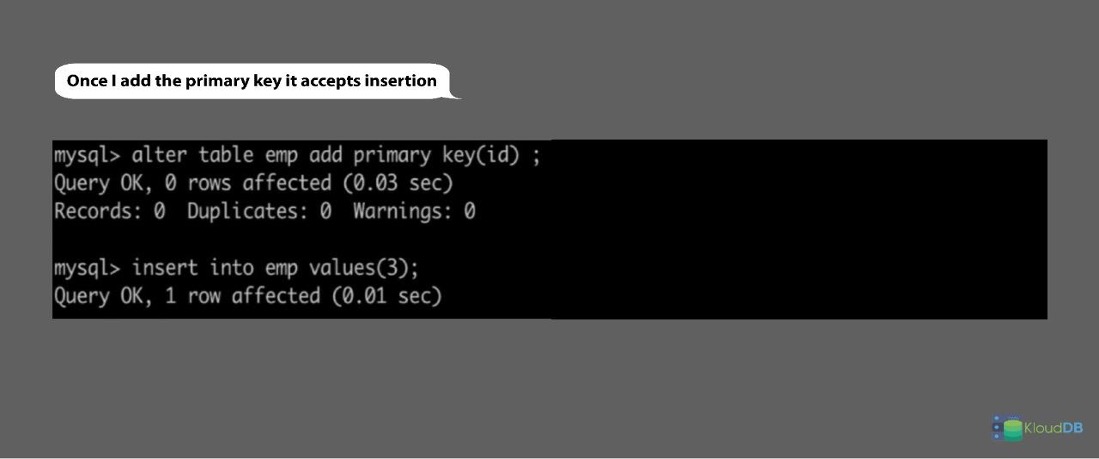This screenshot has height=459, width=1099.
Task: Click the pointed tail of the speech bubble
Action: click(x=456, y=94)
